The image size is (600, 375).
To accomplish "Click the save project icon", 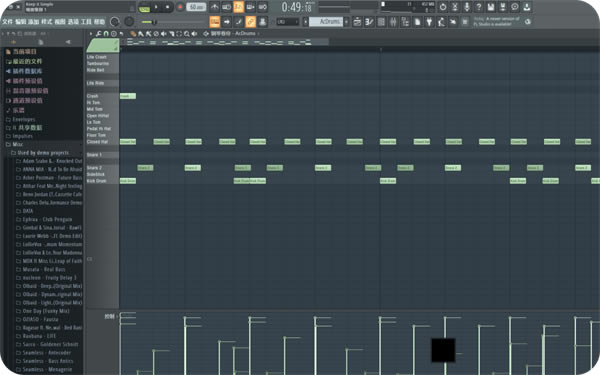I will (491, 7).
